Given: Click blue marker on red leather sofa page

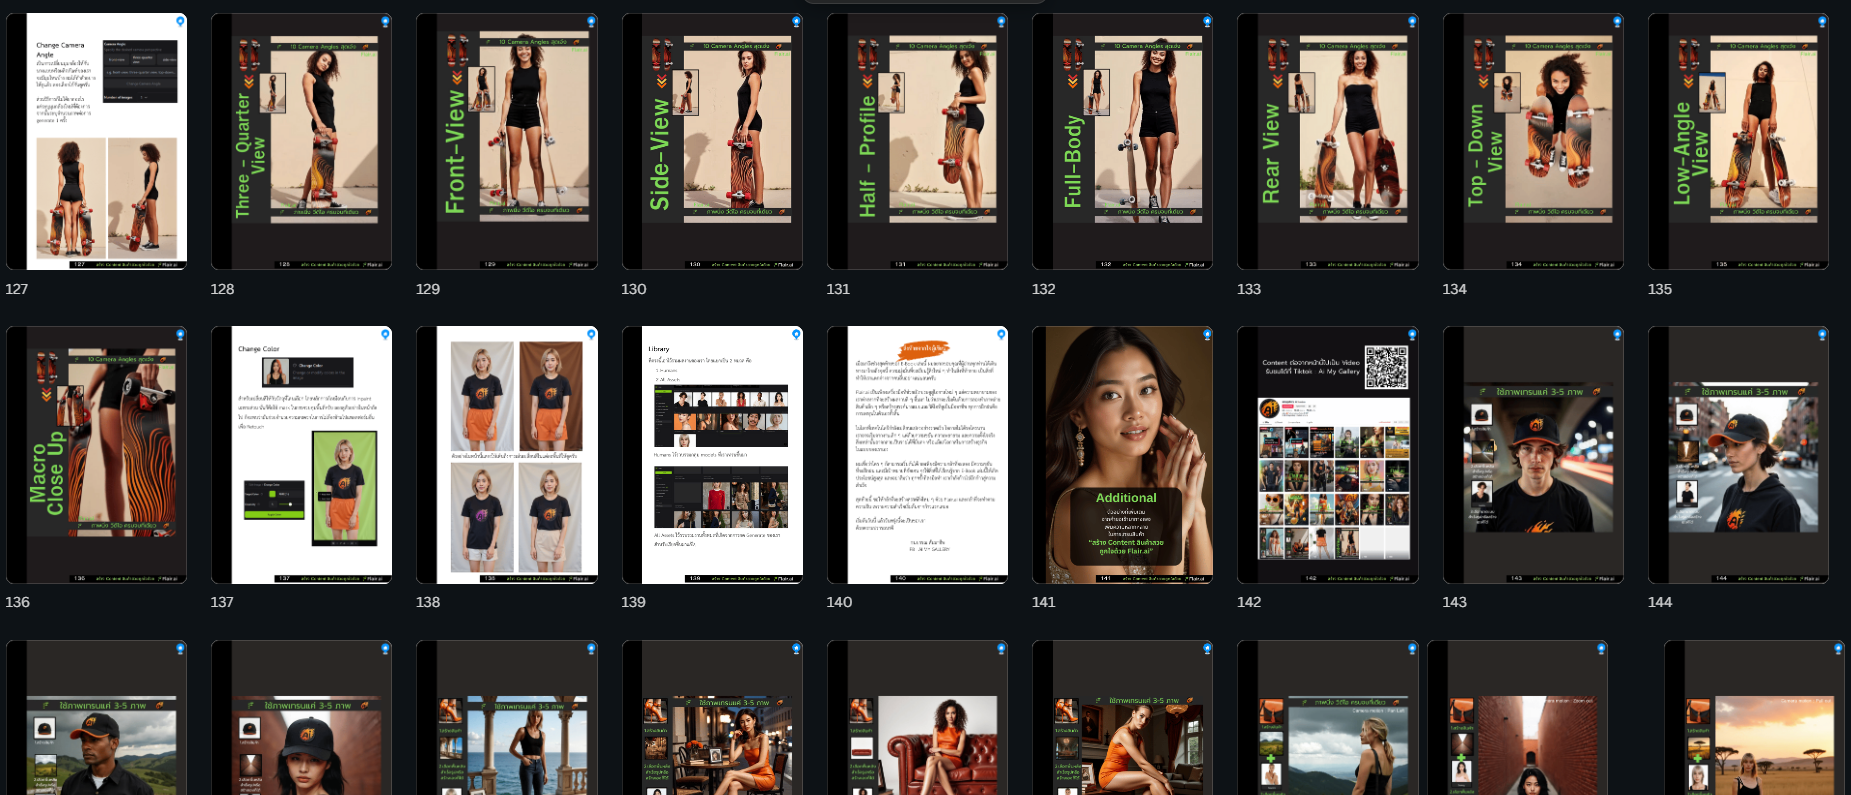Looking at the screenshot, I should click(1001, 649).
